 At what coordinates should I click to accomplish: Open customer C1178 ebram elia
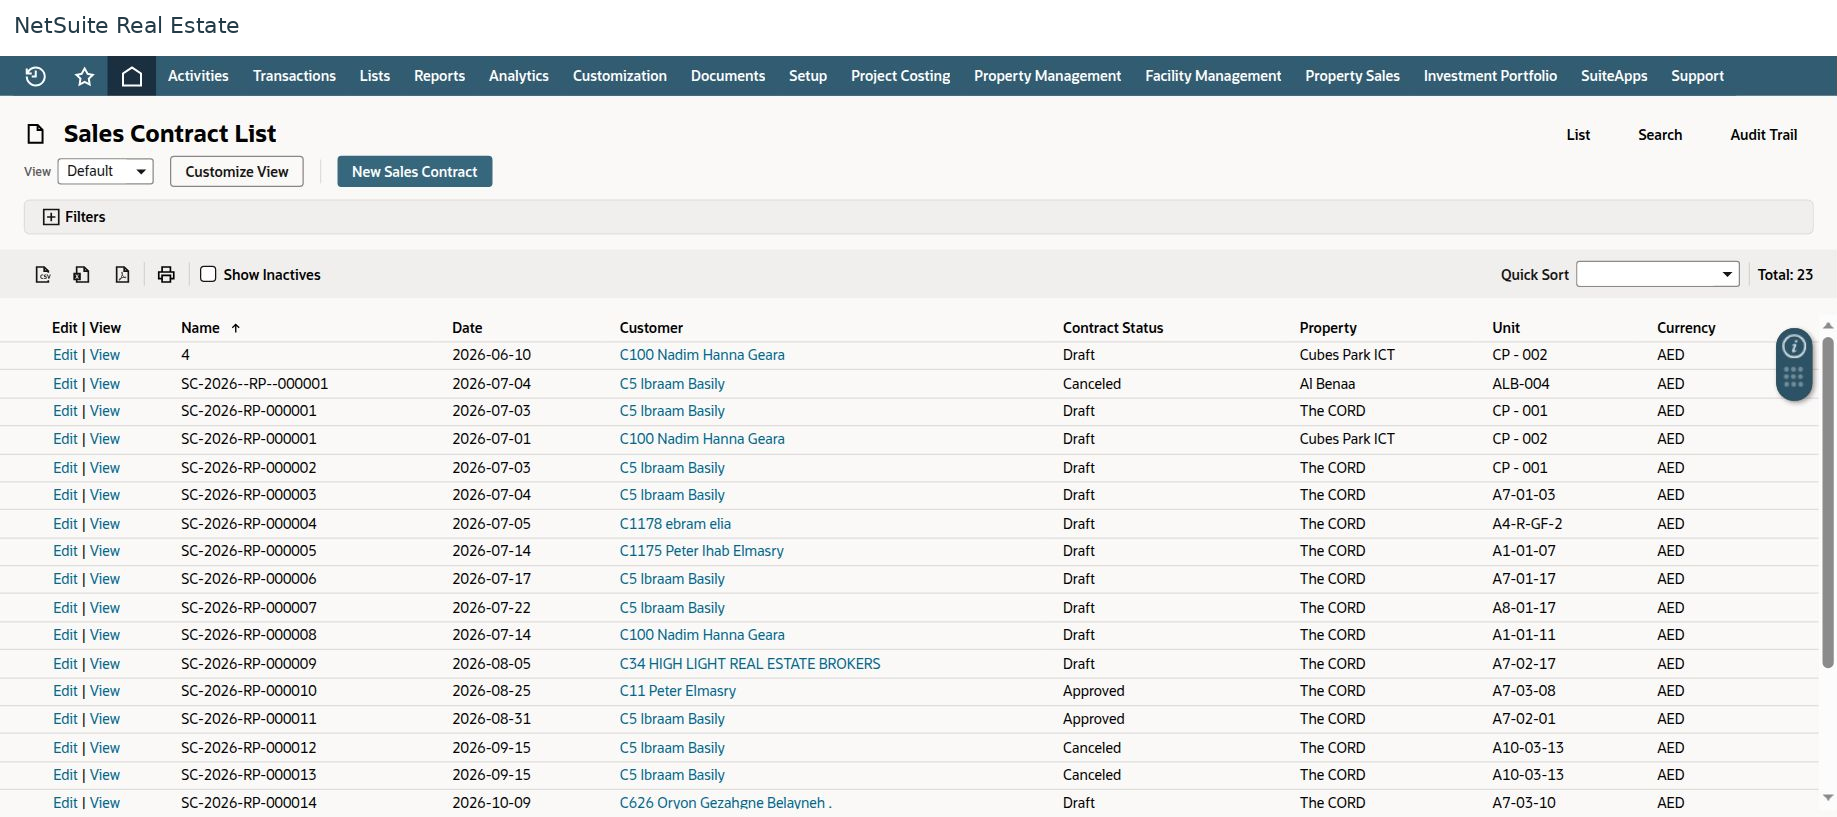click(675, 524)
